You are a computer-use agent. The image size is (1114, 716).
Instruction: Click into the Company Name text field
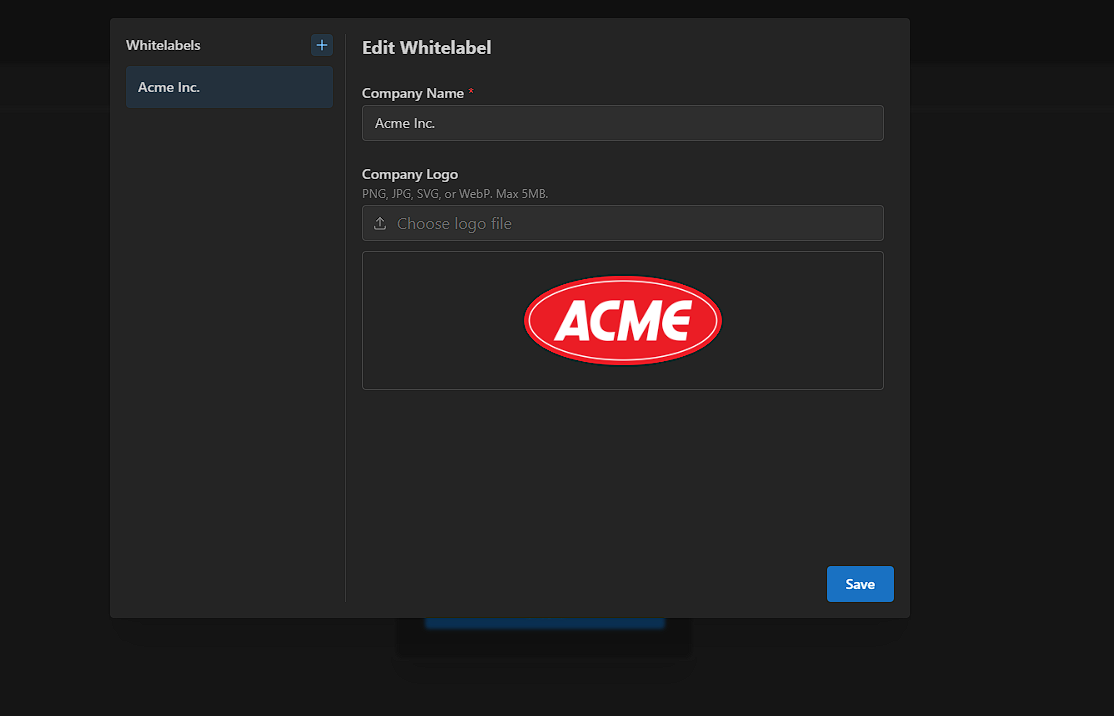click(622, 123)
